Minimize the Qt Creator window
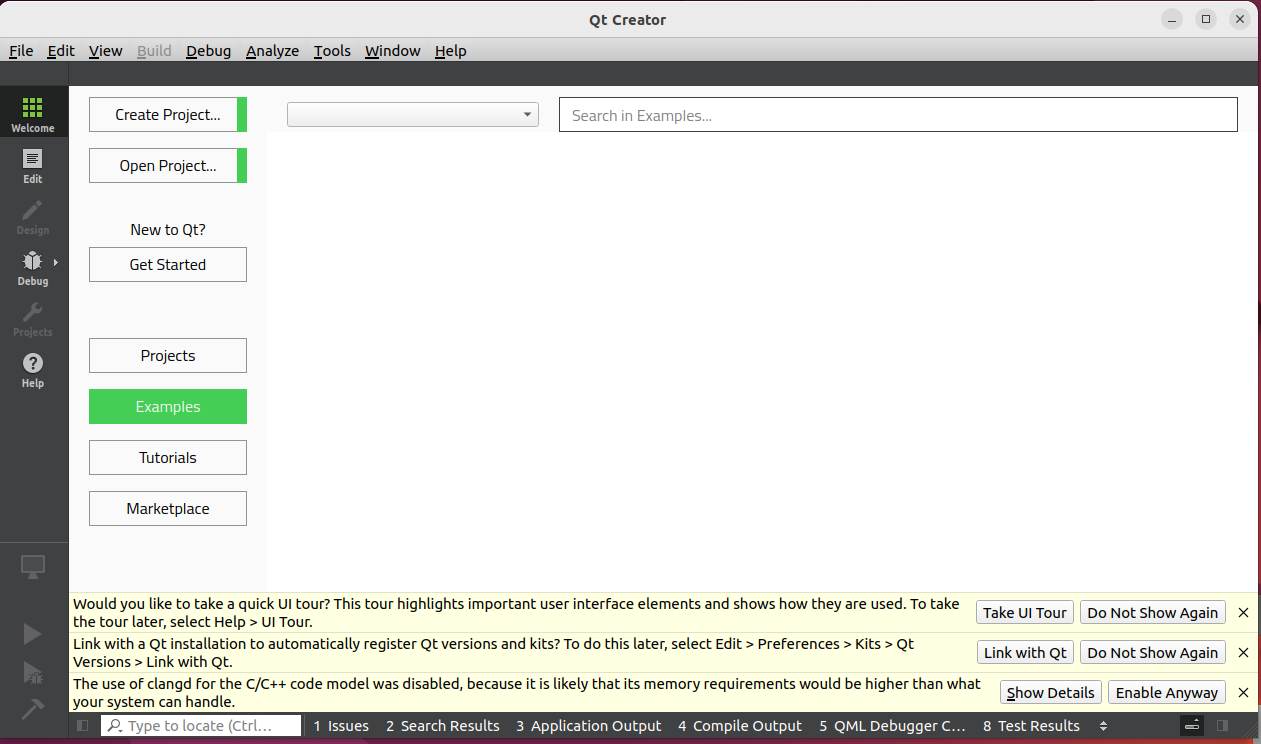Screen dimensions: 1261x744 point(1172,19)
